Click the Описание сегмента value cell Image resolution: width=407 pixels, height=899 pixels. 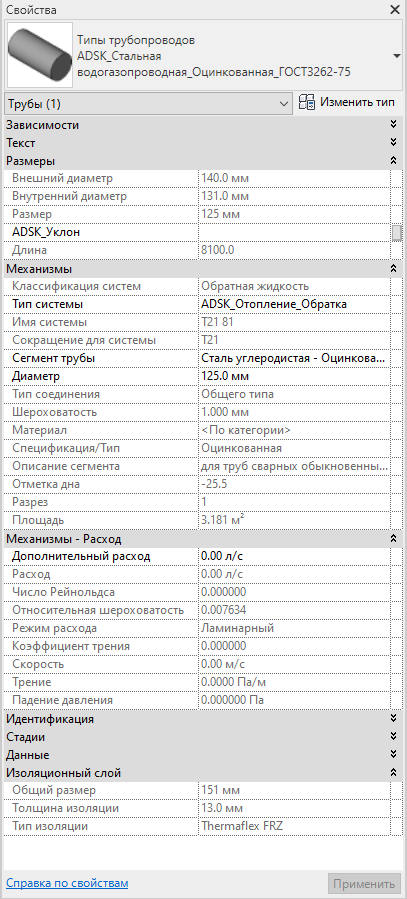coord(293,466)
